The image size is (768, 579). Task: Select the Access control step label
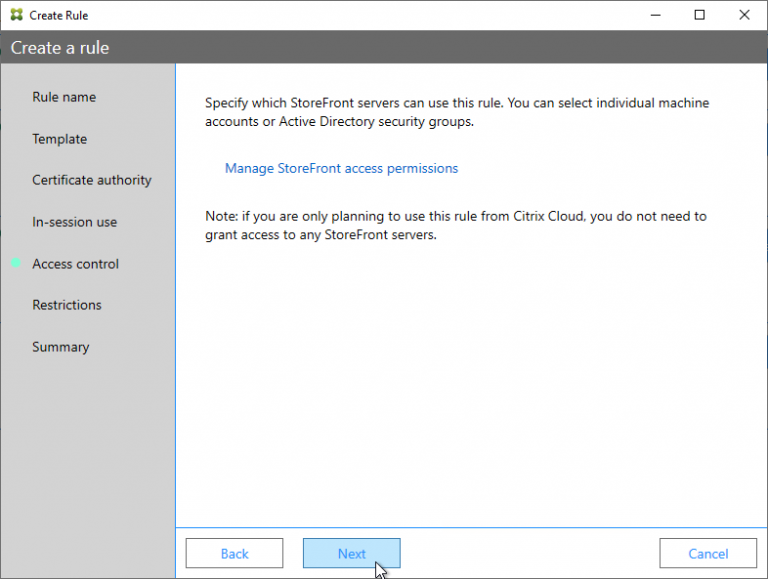(x=75, y=264)
